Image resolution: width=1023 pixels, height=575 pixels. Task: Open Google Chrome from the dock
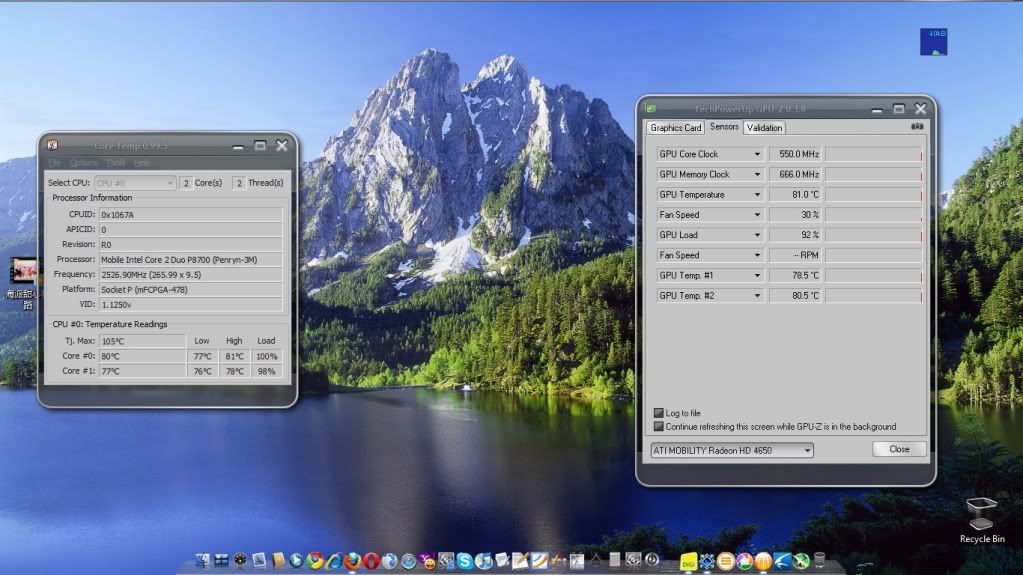315,561
